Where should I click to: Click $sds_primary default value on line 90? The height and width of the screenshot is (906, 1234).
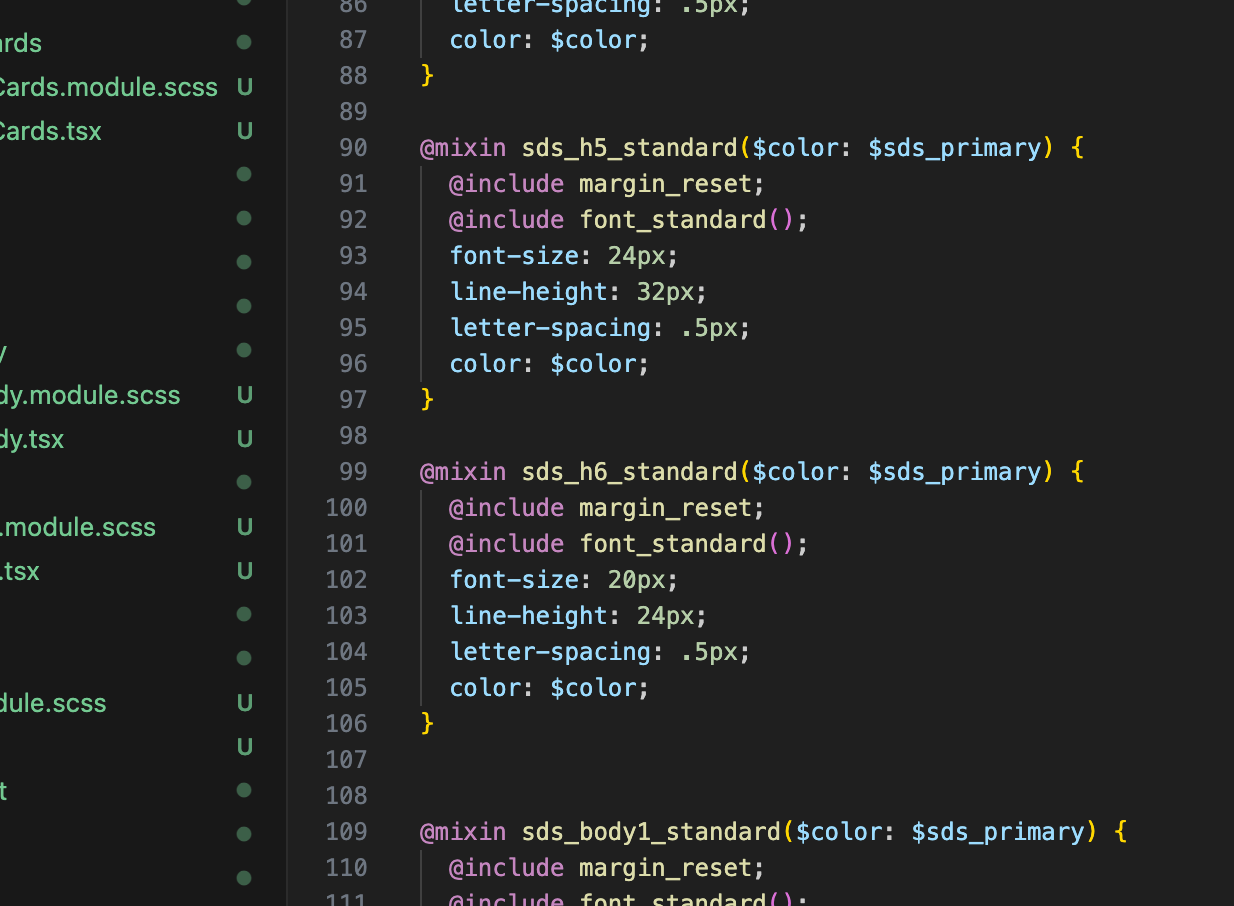click(954, 148)
